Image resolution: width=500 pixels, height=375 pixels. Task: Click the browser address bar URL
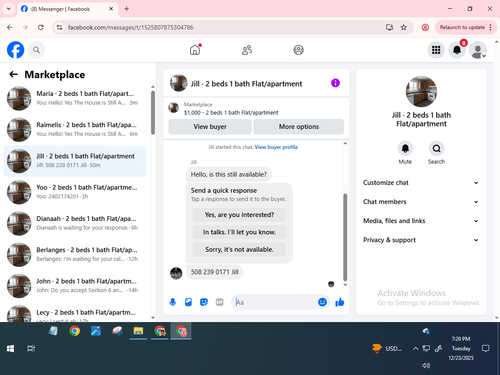tap(130, 27)
